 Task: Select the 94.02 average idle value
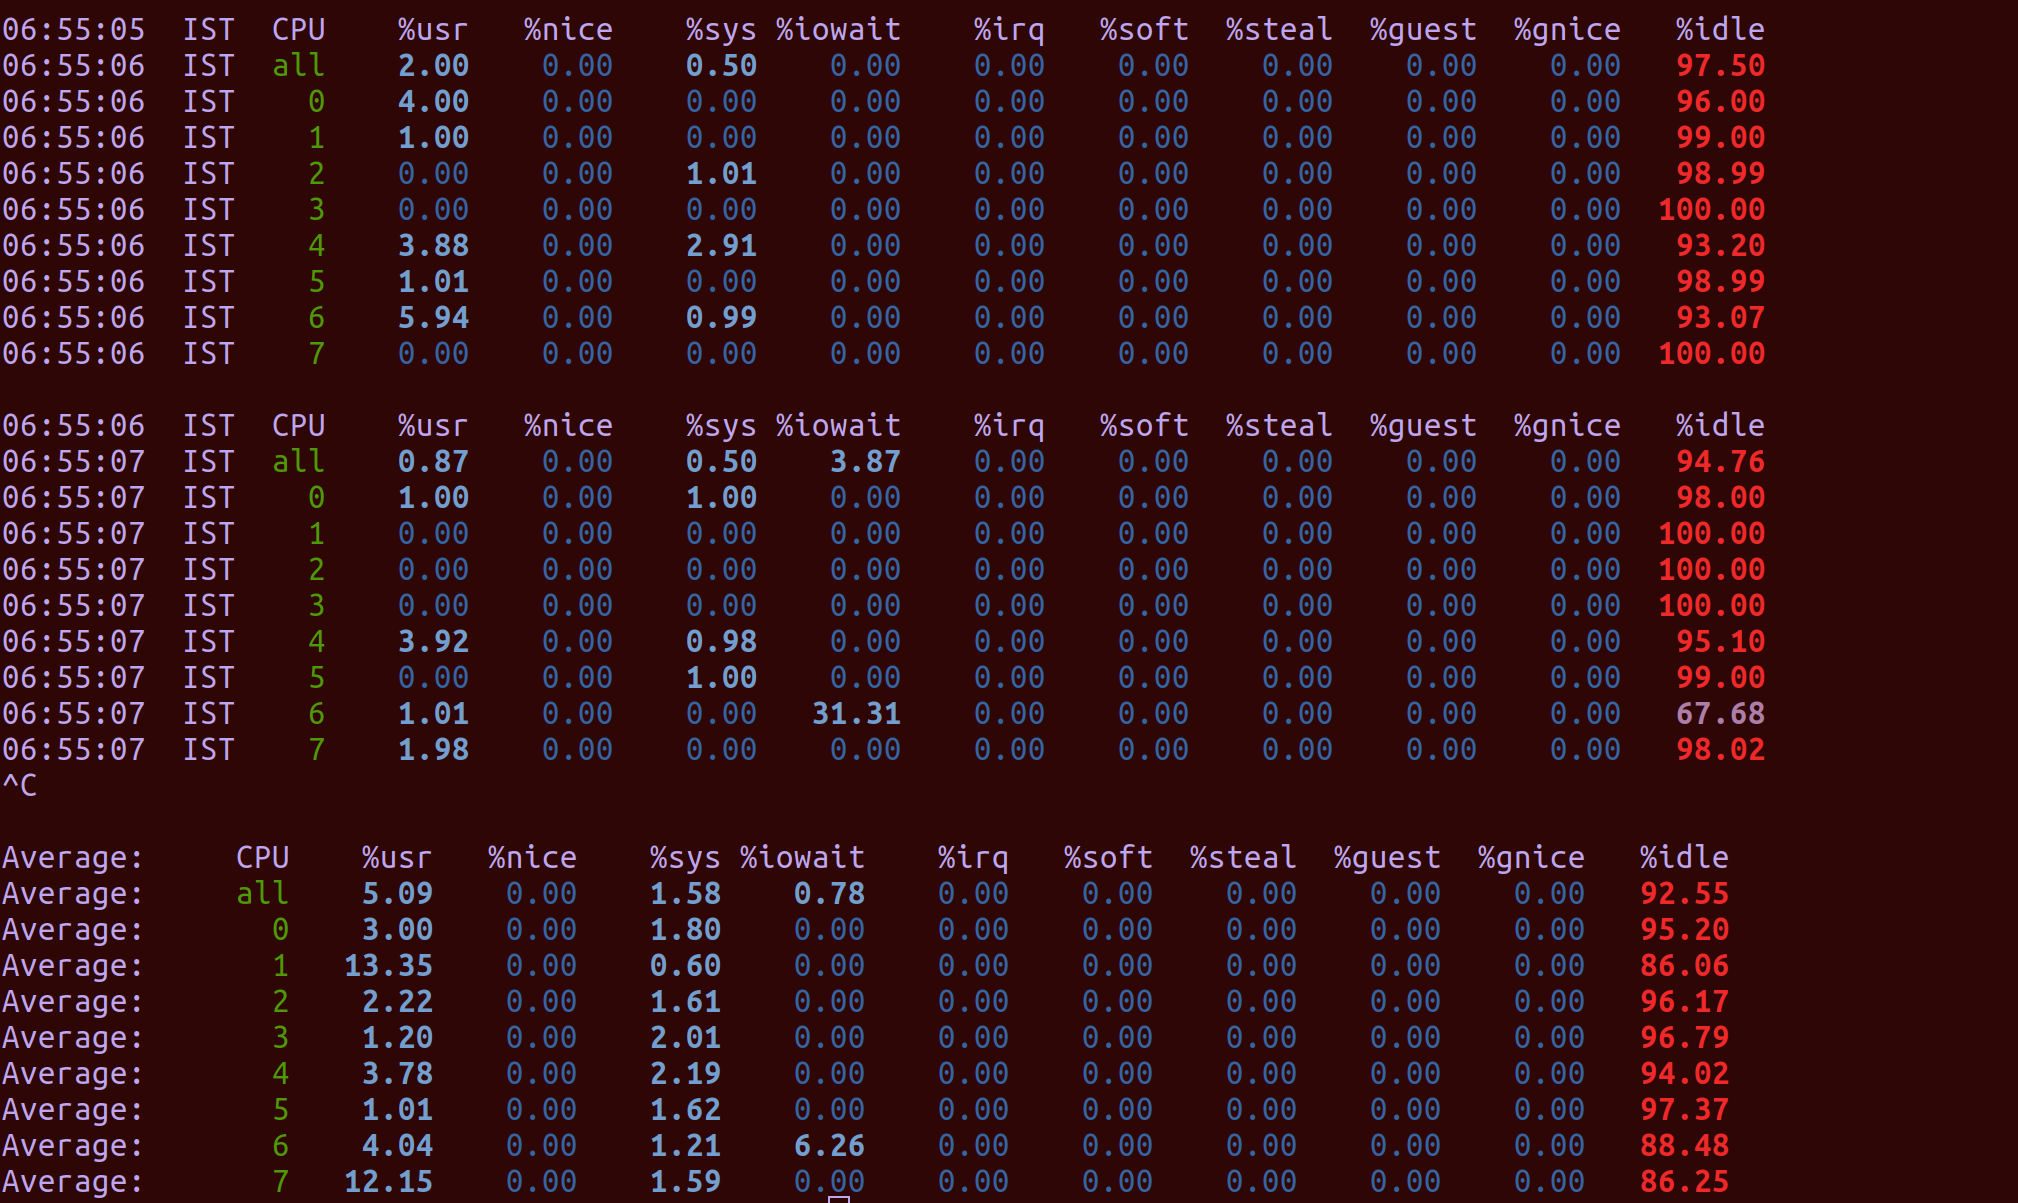(x=1684, y=1074)
